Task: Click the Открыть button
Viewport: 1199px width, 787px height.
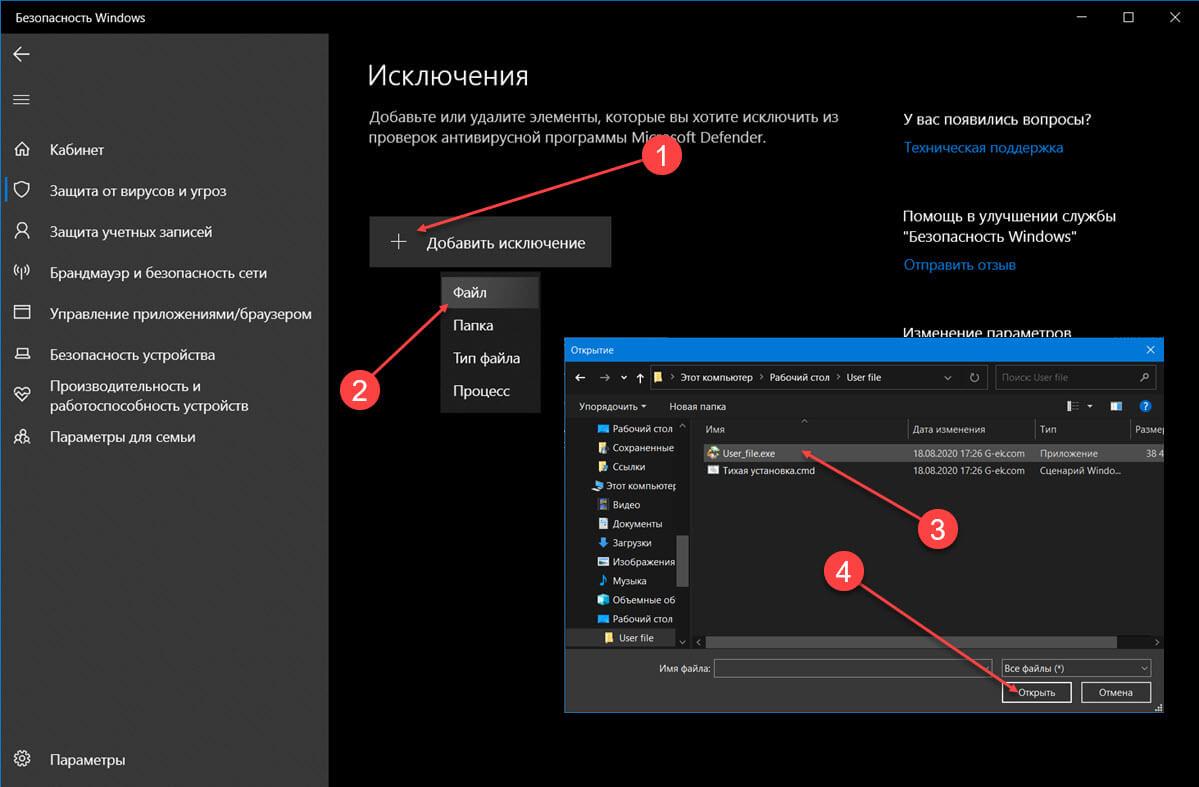Action: (1036, 692)
